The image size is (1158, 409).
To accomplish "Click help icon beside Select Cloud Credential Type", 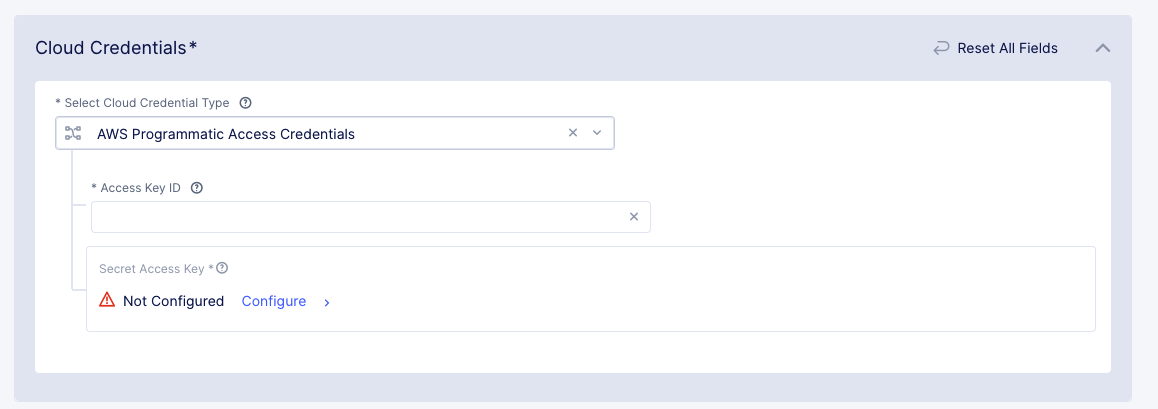I will click(x=246, y=103).
